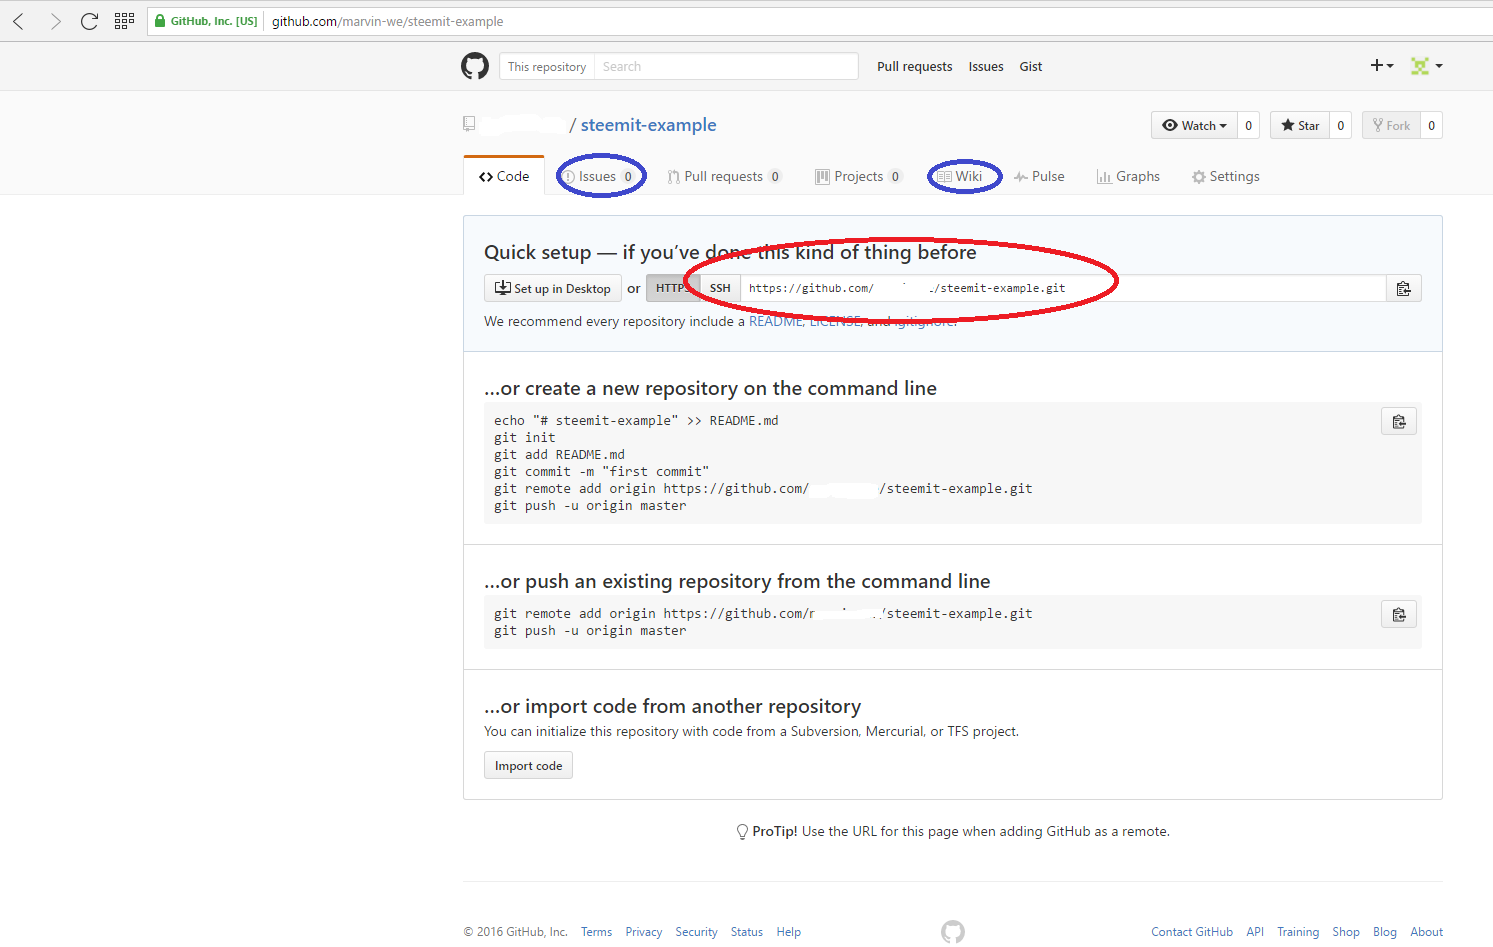Click the browser address bar URL
This screenshot has height=947, width=1493.
point(387,21)
